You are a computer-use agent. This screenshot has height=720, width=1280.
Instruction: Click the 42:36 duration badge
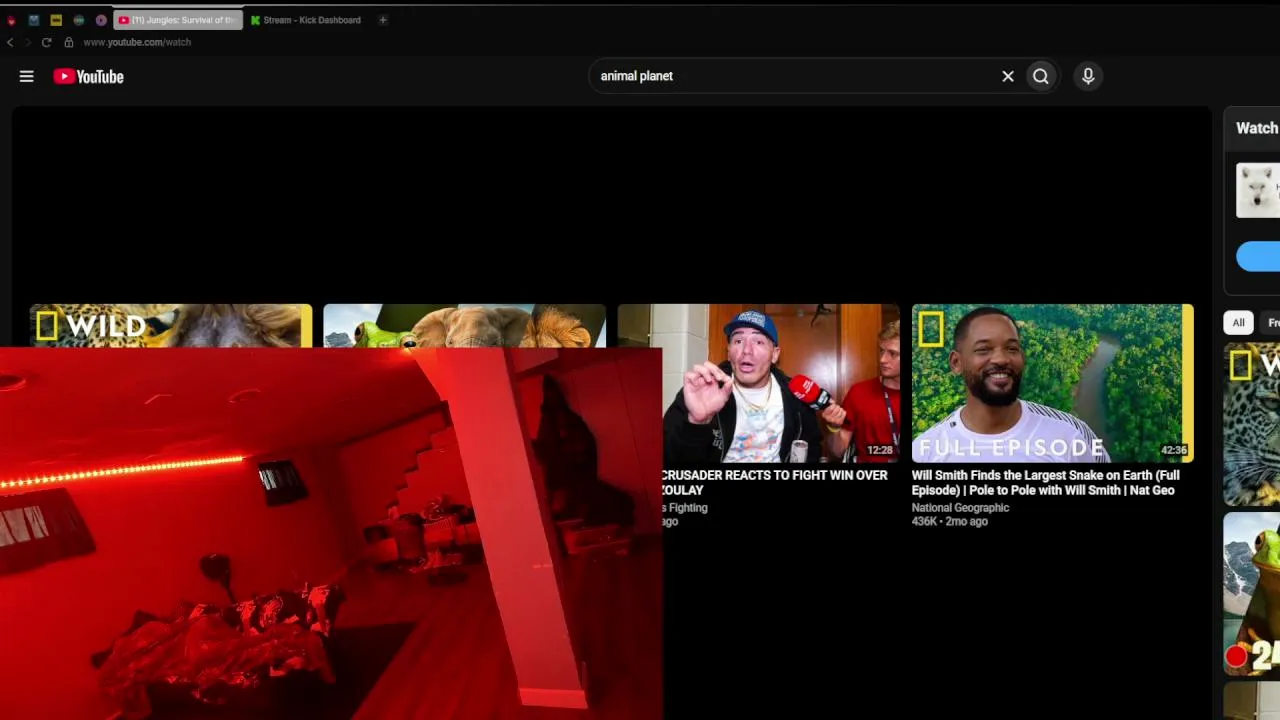(x=1174, y=451)
